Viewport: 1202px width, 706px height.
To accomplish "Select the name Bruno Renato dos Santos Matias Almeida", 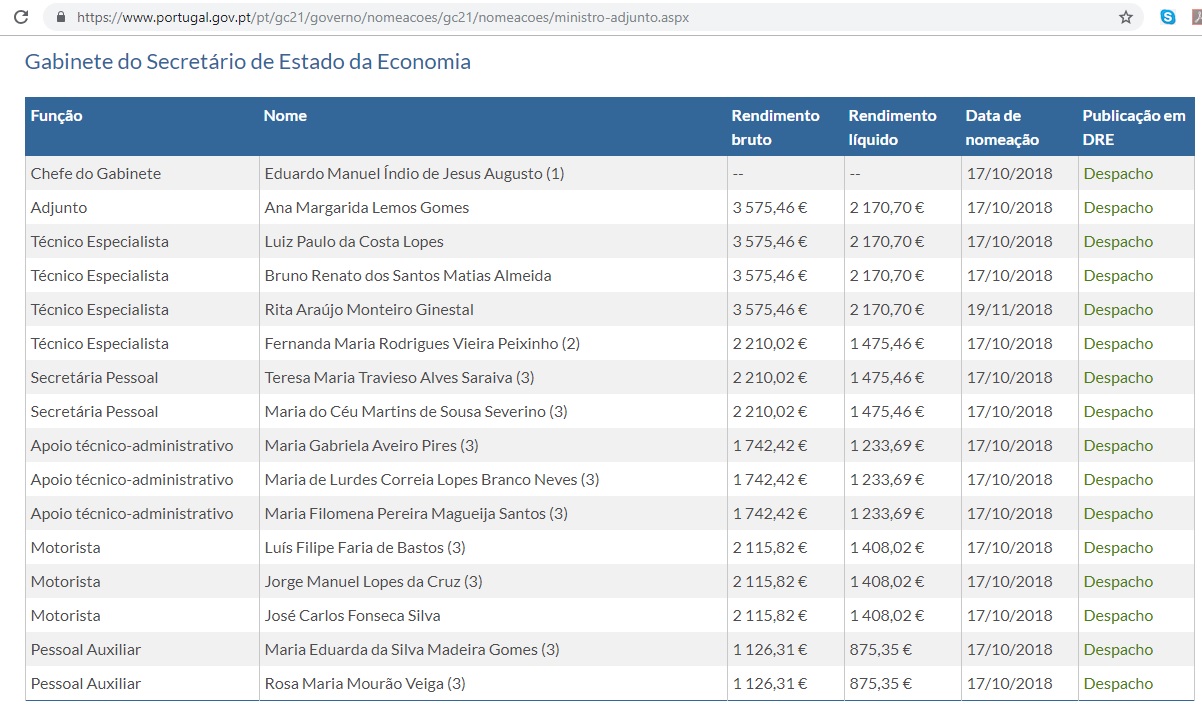I will [x=408, y=275].
